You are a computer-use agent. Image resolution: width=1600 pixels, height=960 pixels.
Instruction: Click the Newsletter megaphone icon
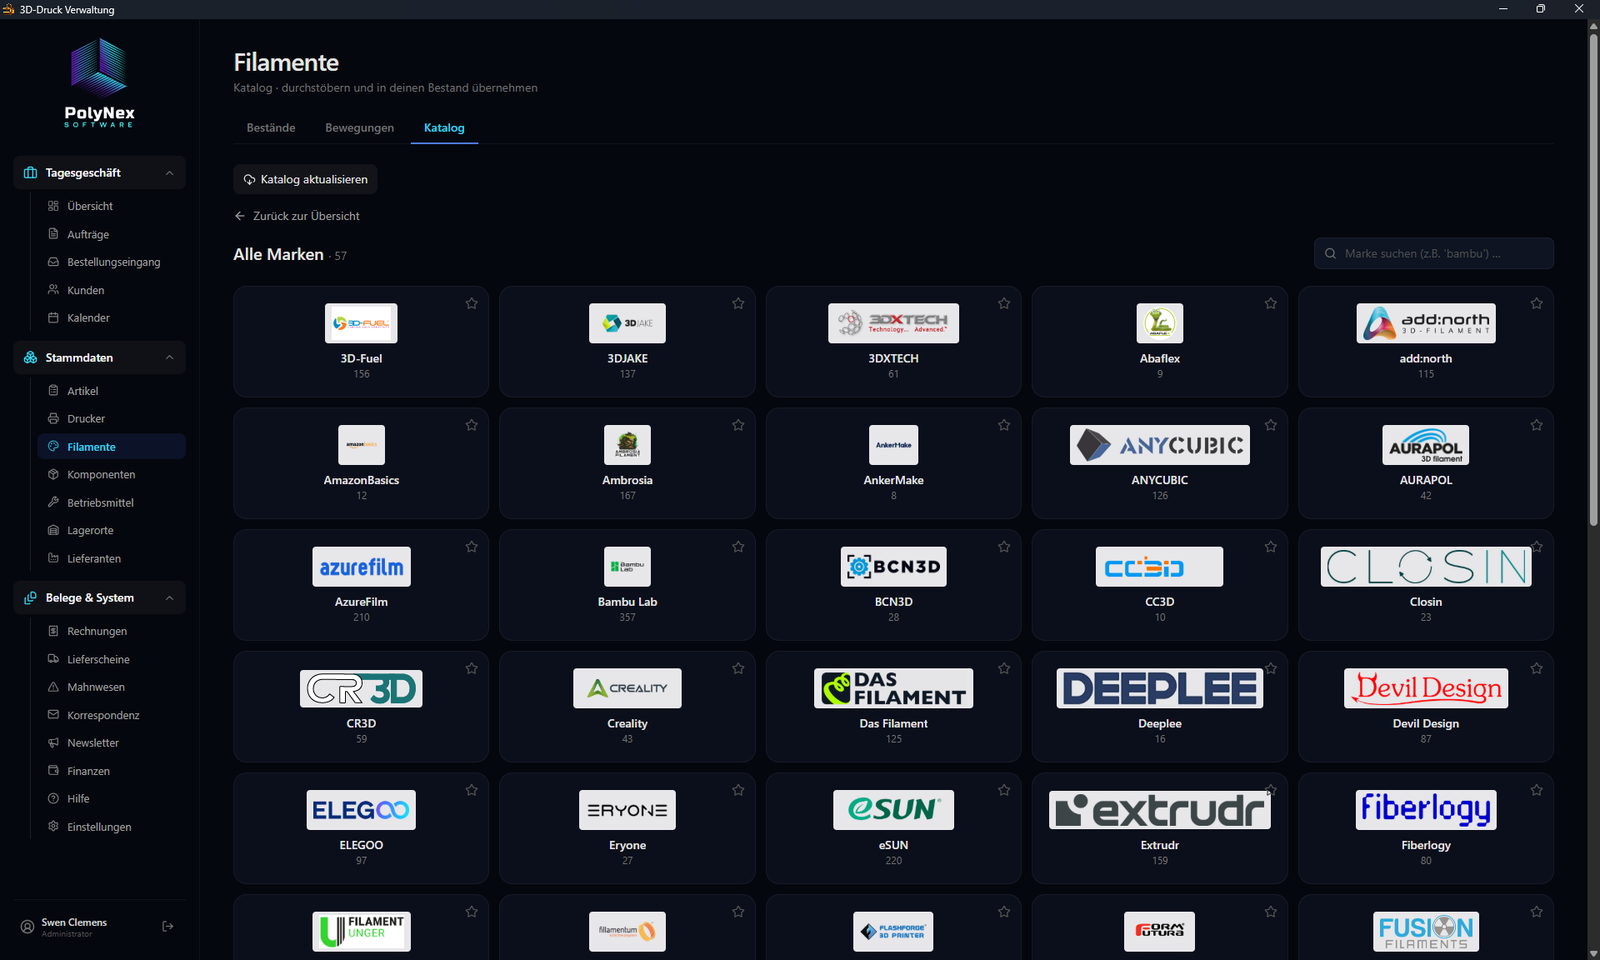coord(53,743)
